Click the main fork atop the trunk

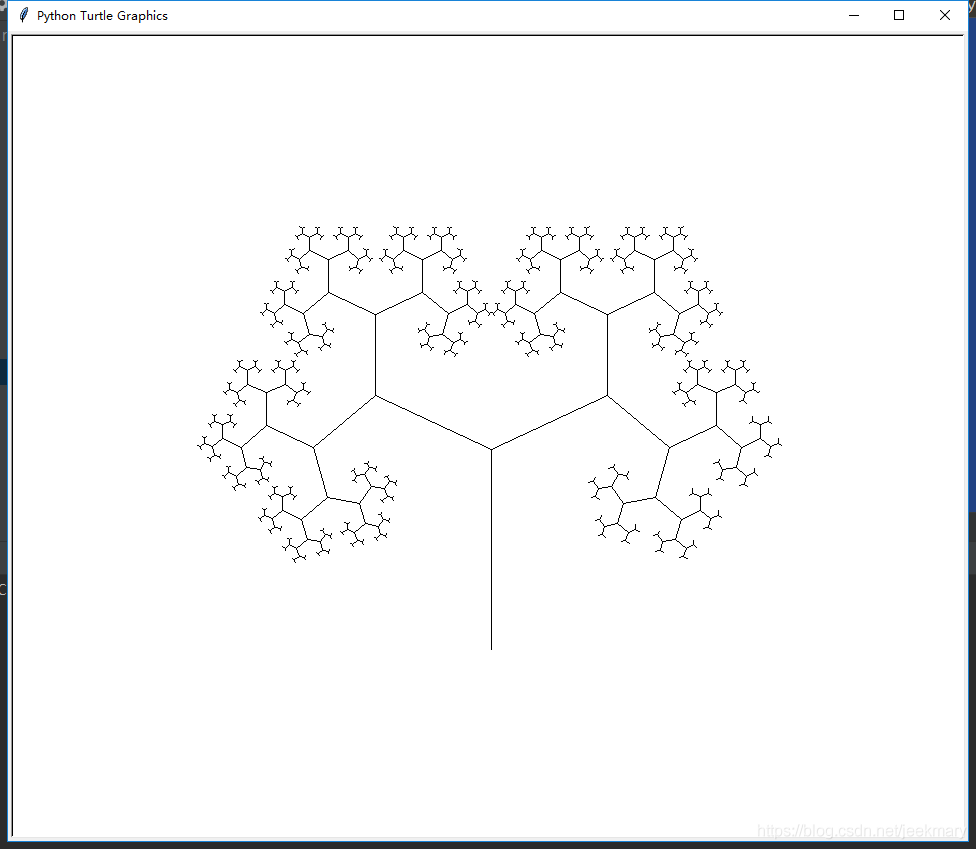491,450
